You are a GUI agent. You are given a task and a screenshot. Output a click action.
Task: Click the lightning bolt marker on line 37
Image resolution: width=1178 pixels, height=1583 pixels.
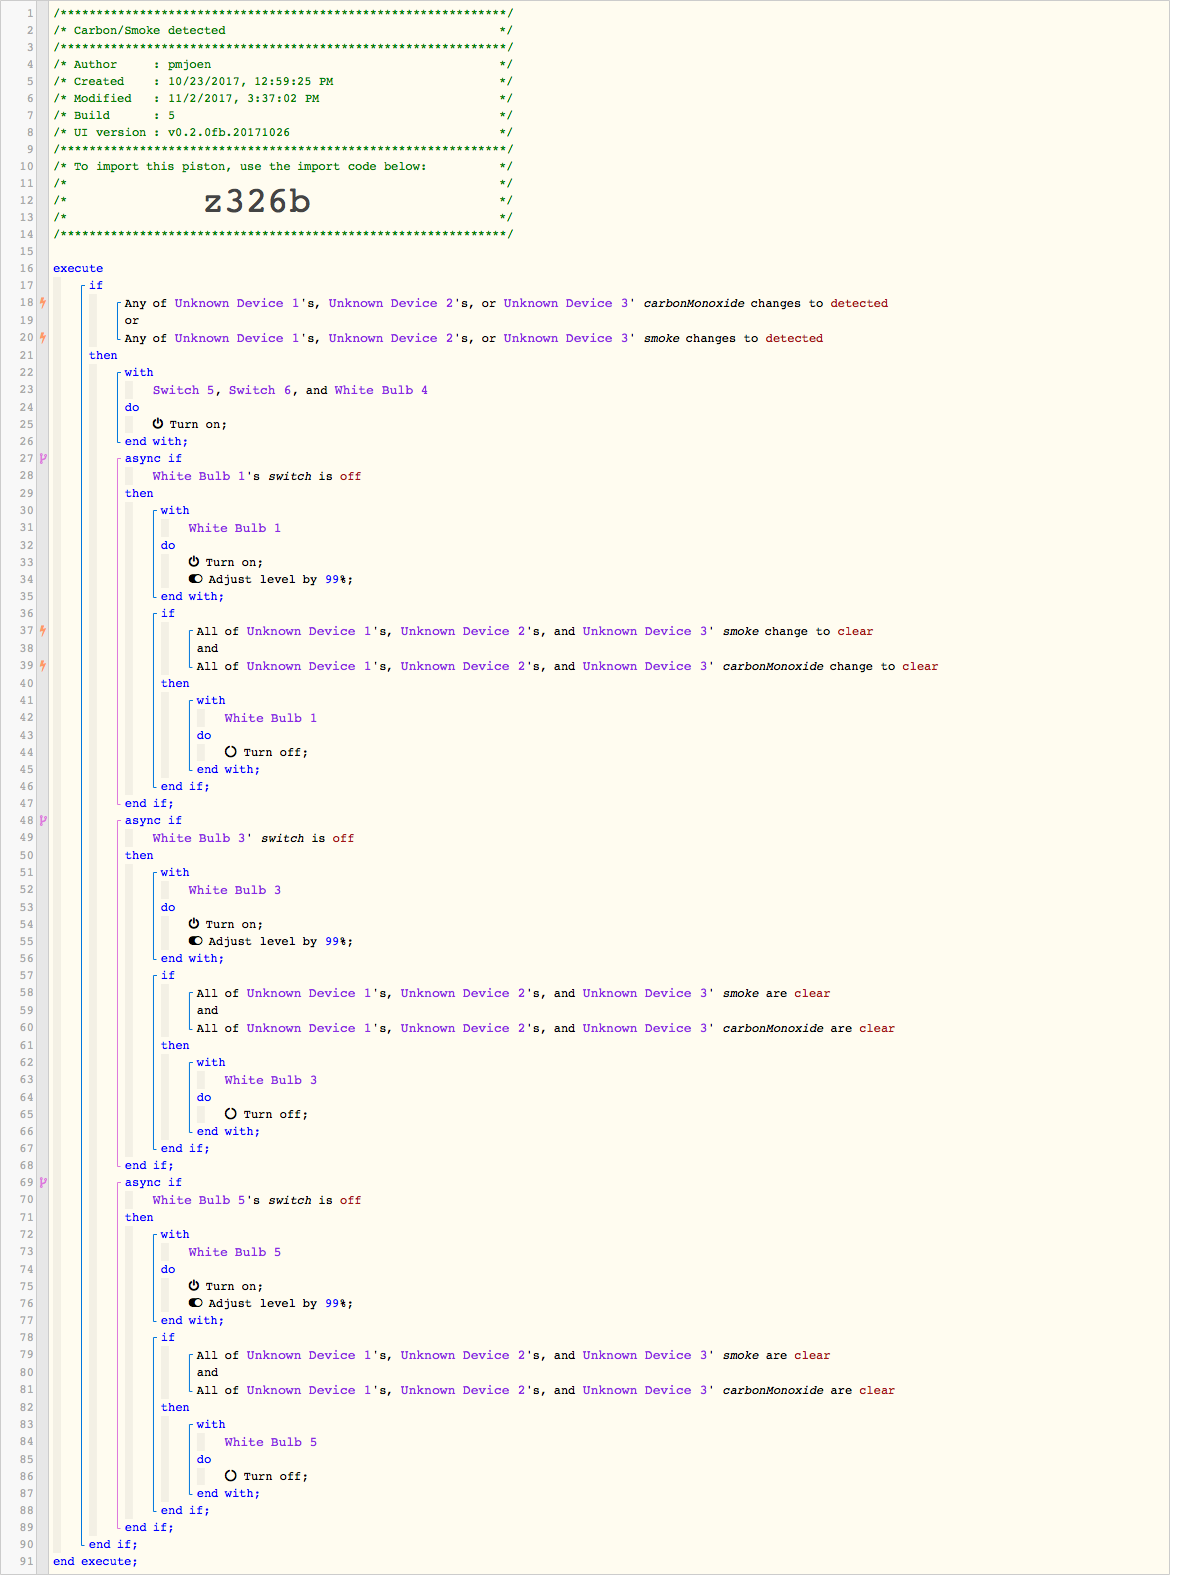pyautogui.click(x=43, y=631)
